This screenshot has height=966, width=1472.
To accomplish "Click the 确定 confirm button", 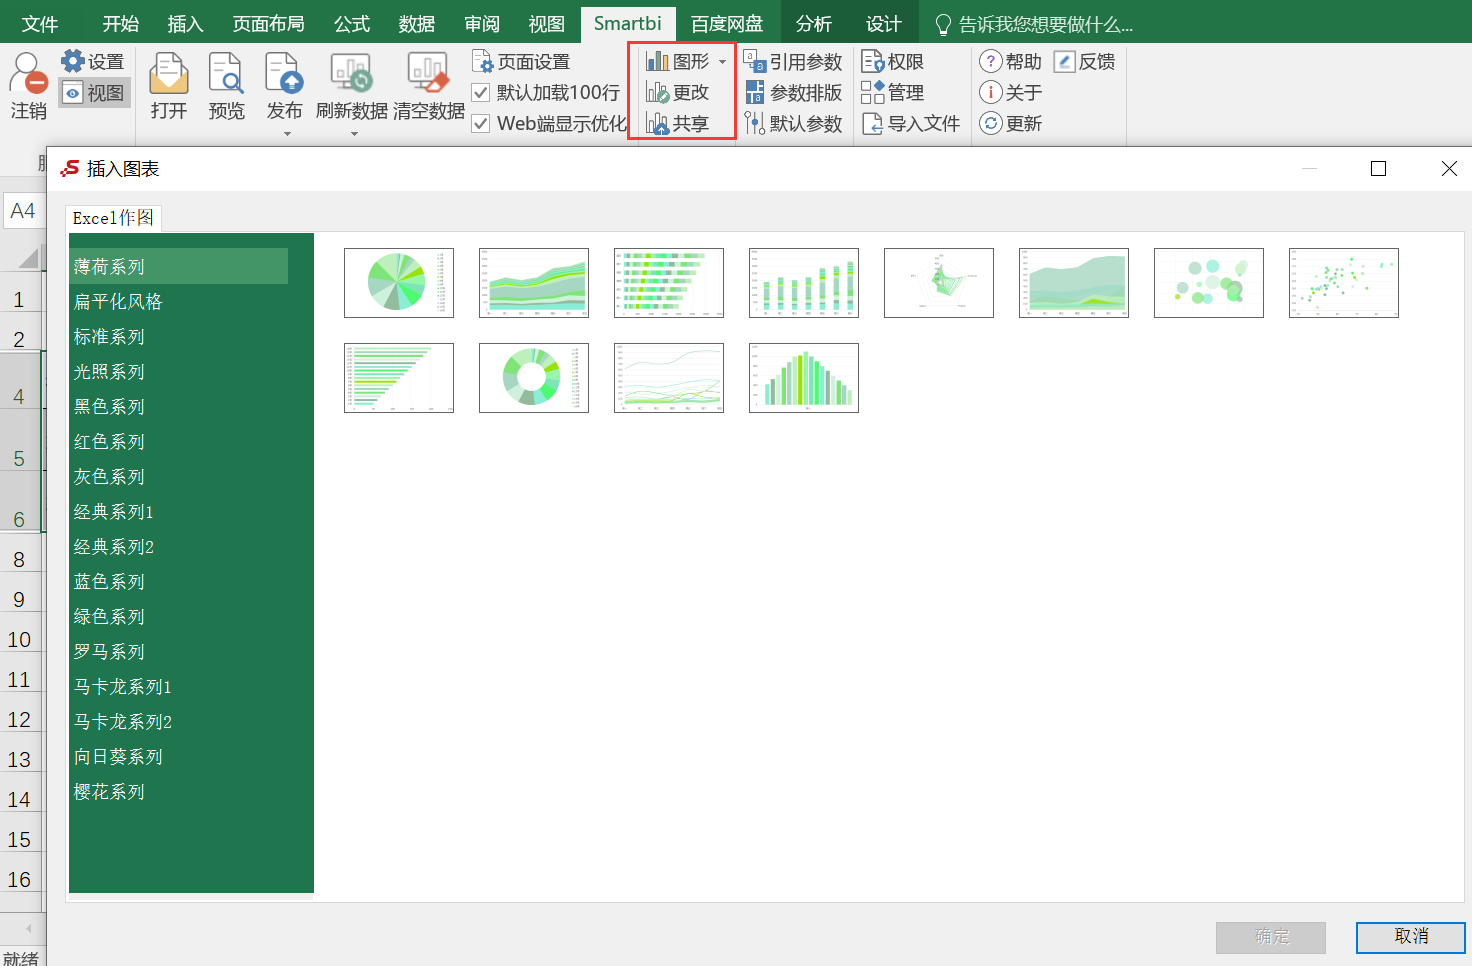I will click(1271, 937).
